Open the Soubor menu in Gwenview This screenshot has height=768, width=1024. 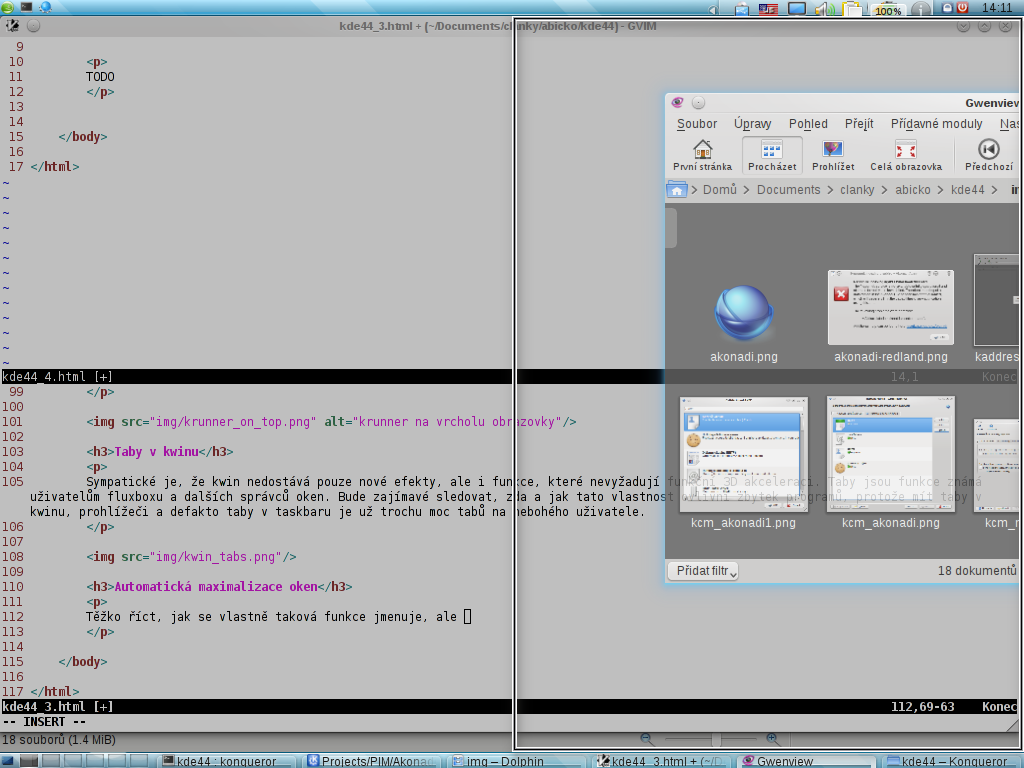tap(697, 123)
